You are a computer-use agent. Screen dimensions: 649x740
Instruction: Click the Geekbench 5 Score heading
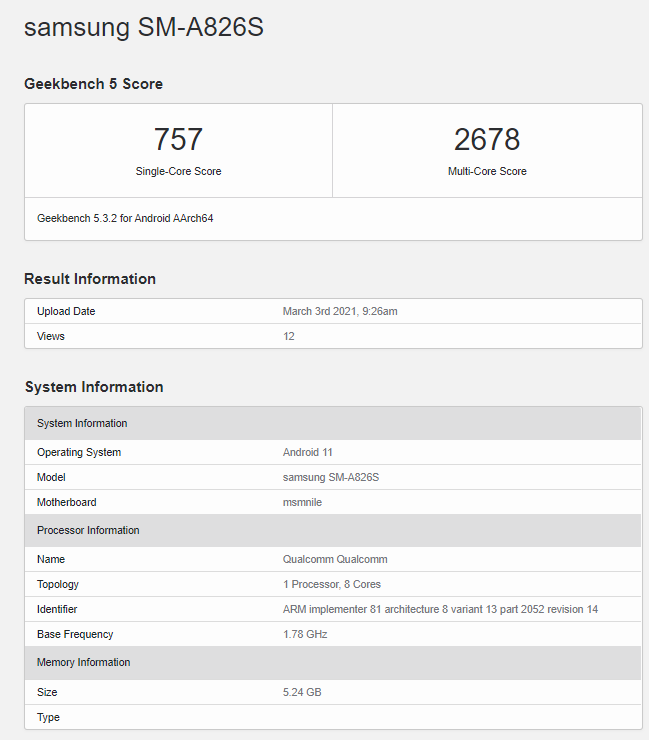(x=93, y=84)
